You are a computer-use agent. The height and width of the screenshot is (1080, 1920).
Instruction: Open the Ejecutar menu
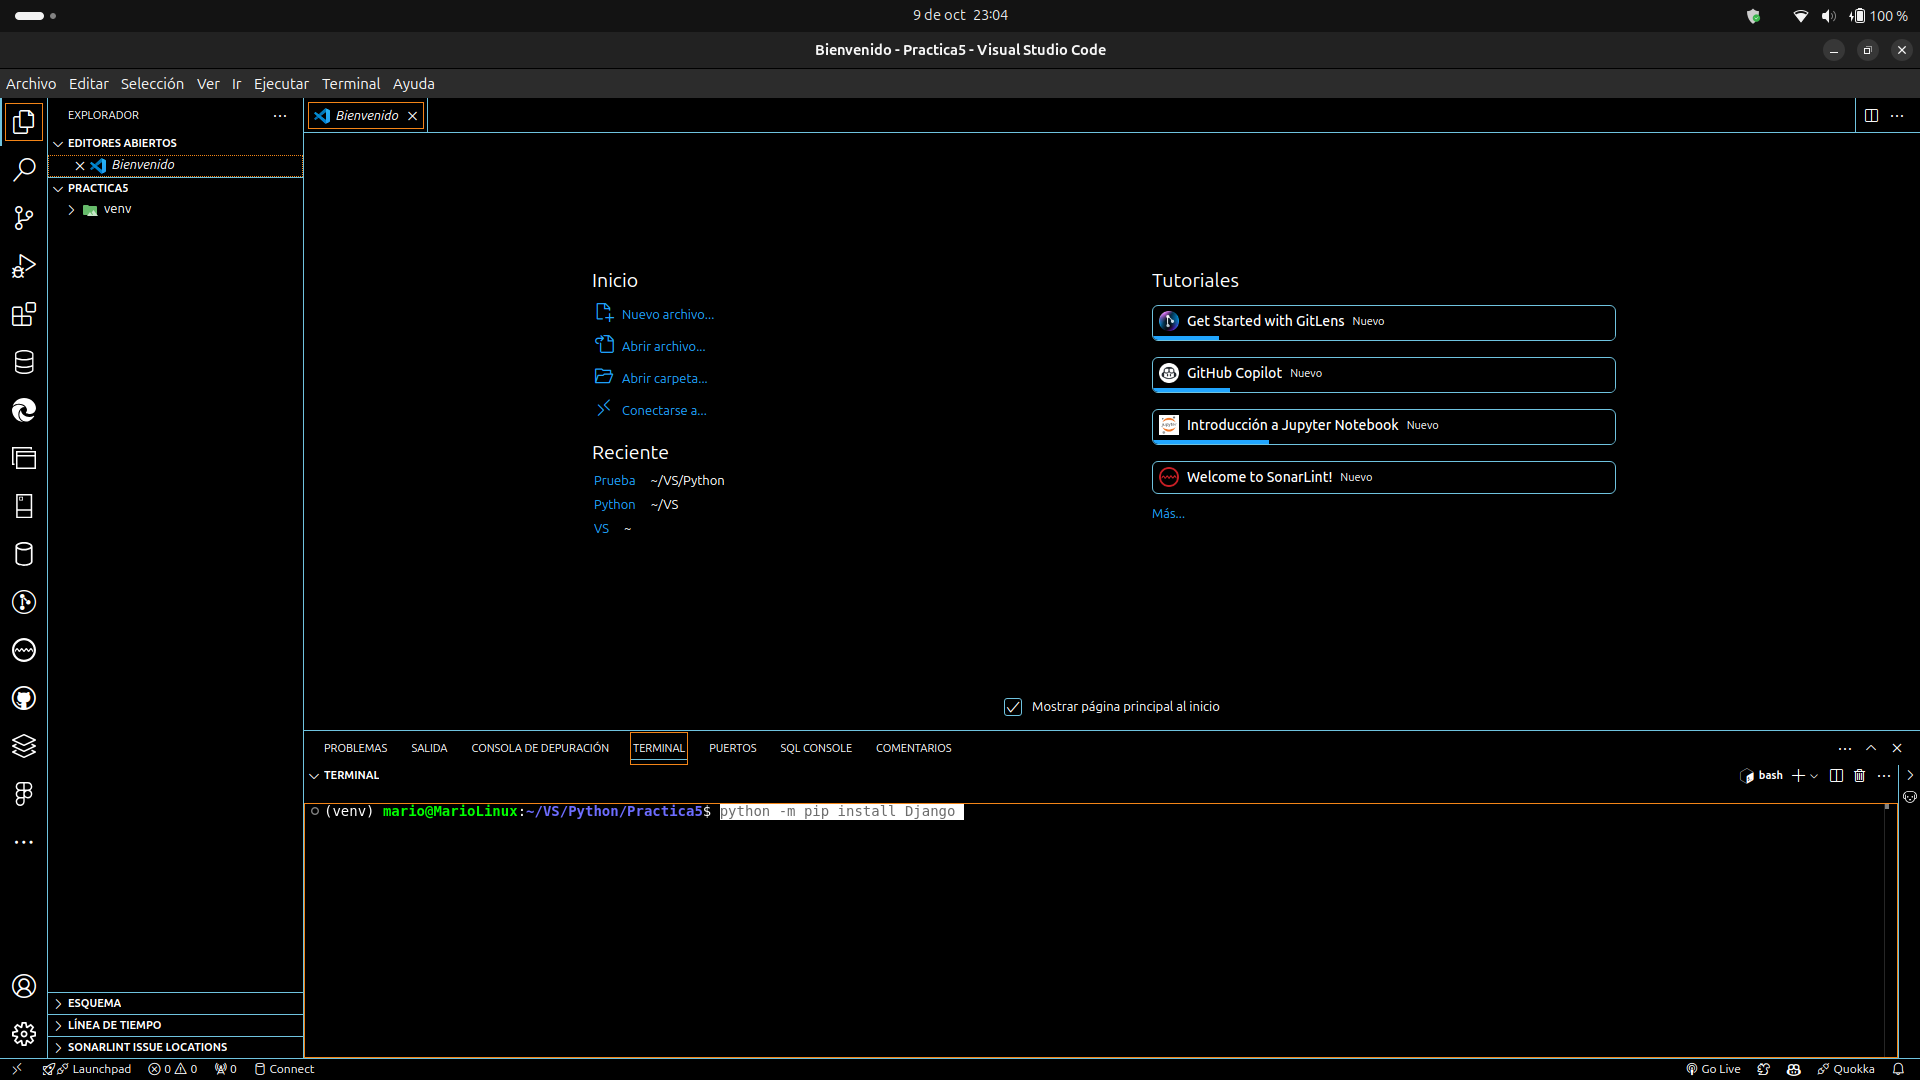point(281,84)
